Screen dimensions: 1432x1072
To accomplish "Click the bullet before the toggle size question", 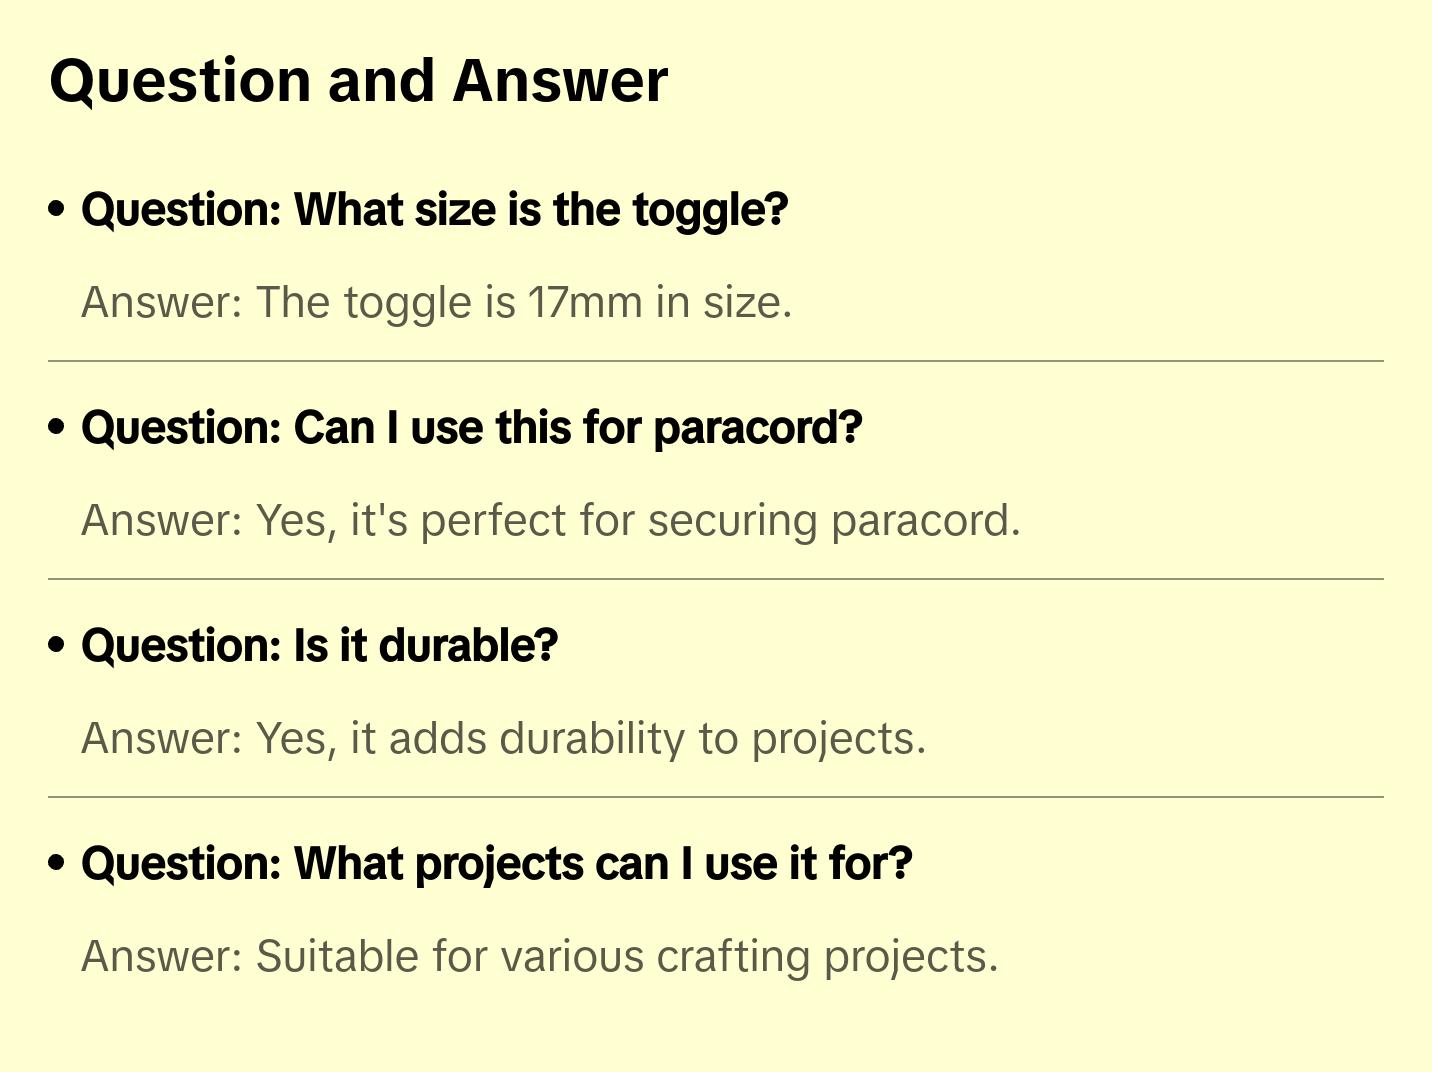I will point(57,209).
